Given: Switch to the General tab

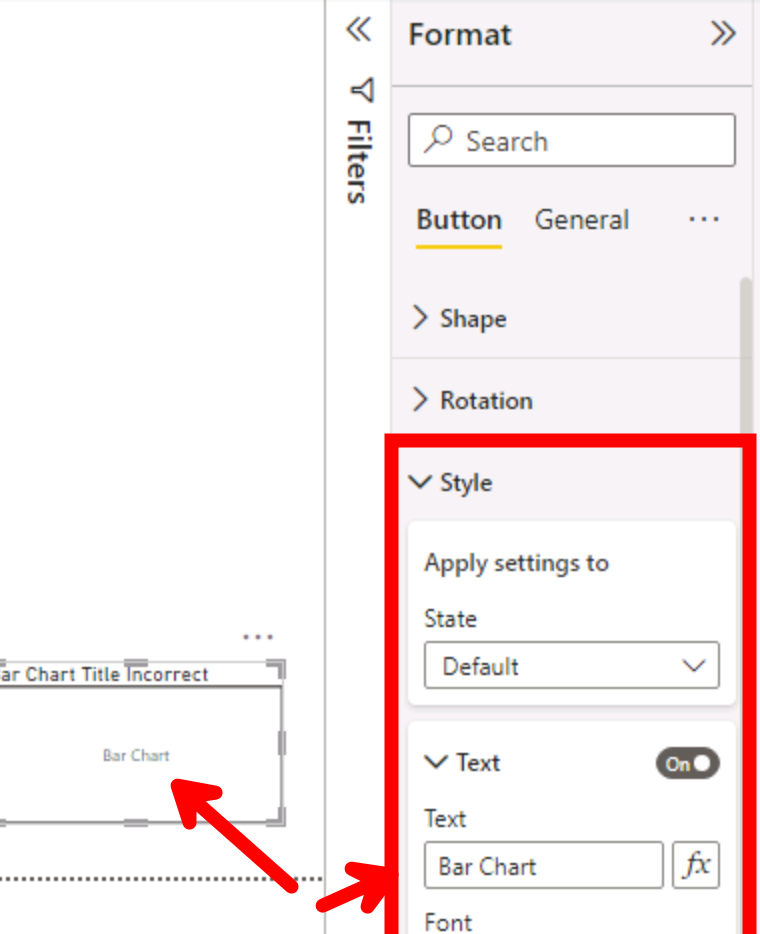Looking at the screenshot, I should coord(582,220).
